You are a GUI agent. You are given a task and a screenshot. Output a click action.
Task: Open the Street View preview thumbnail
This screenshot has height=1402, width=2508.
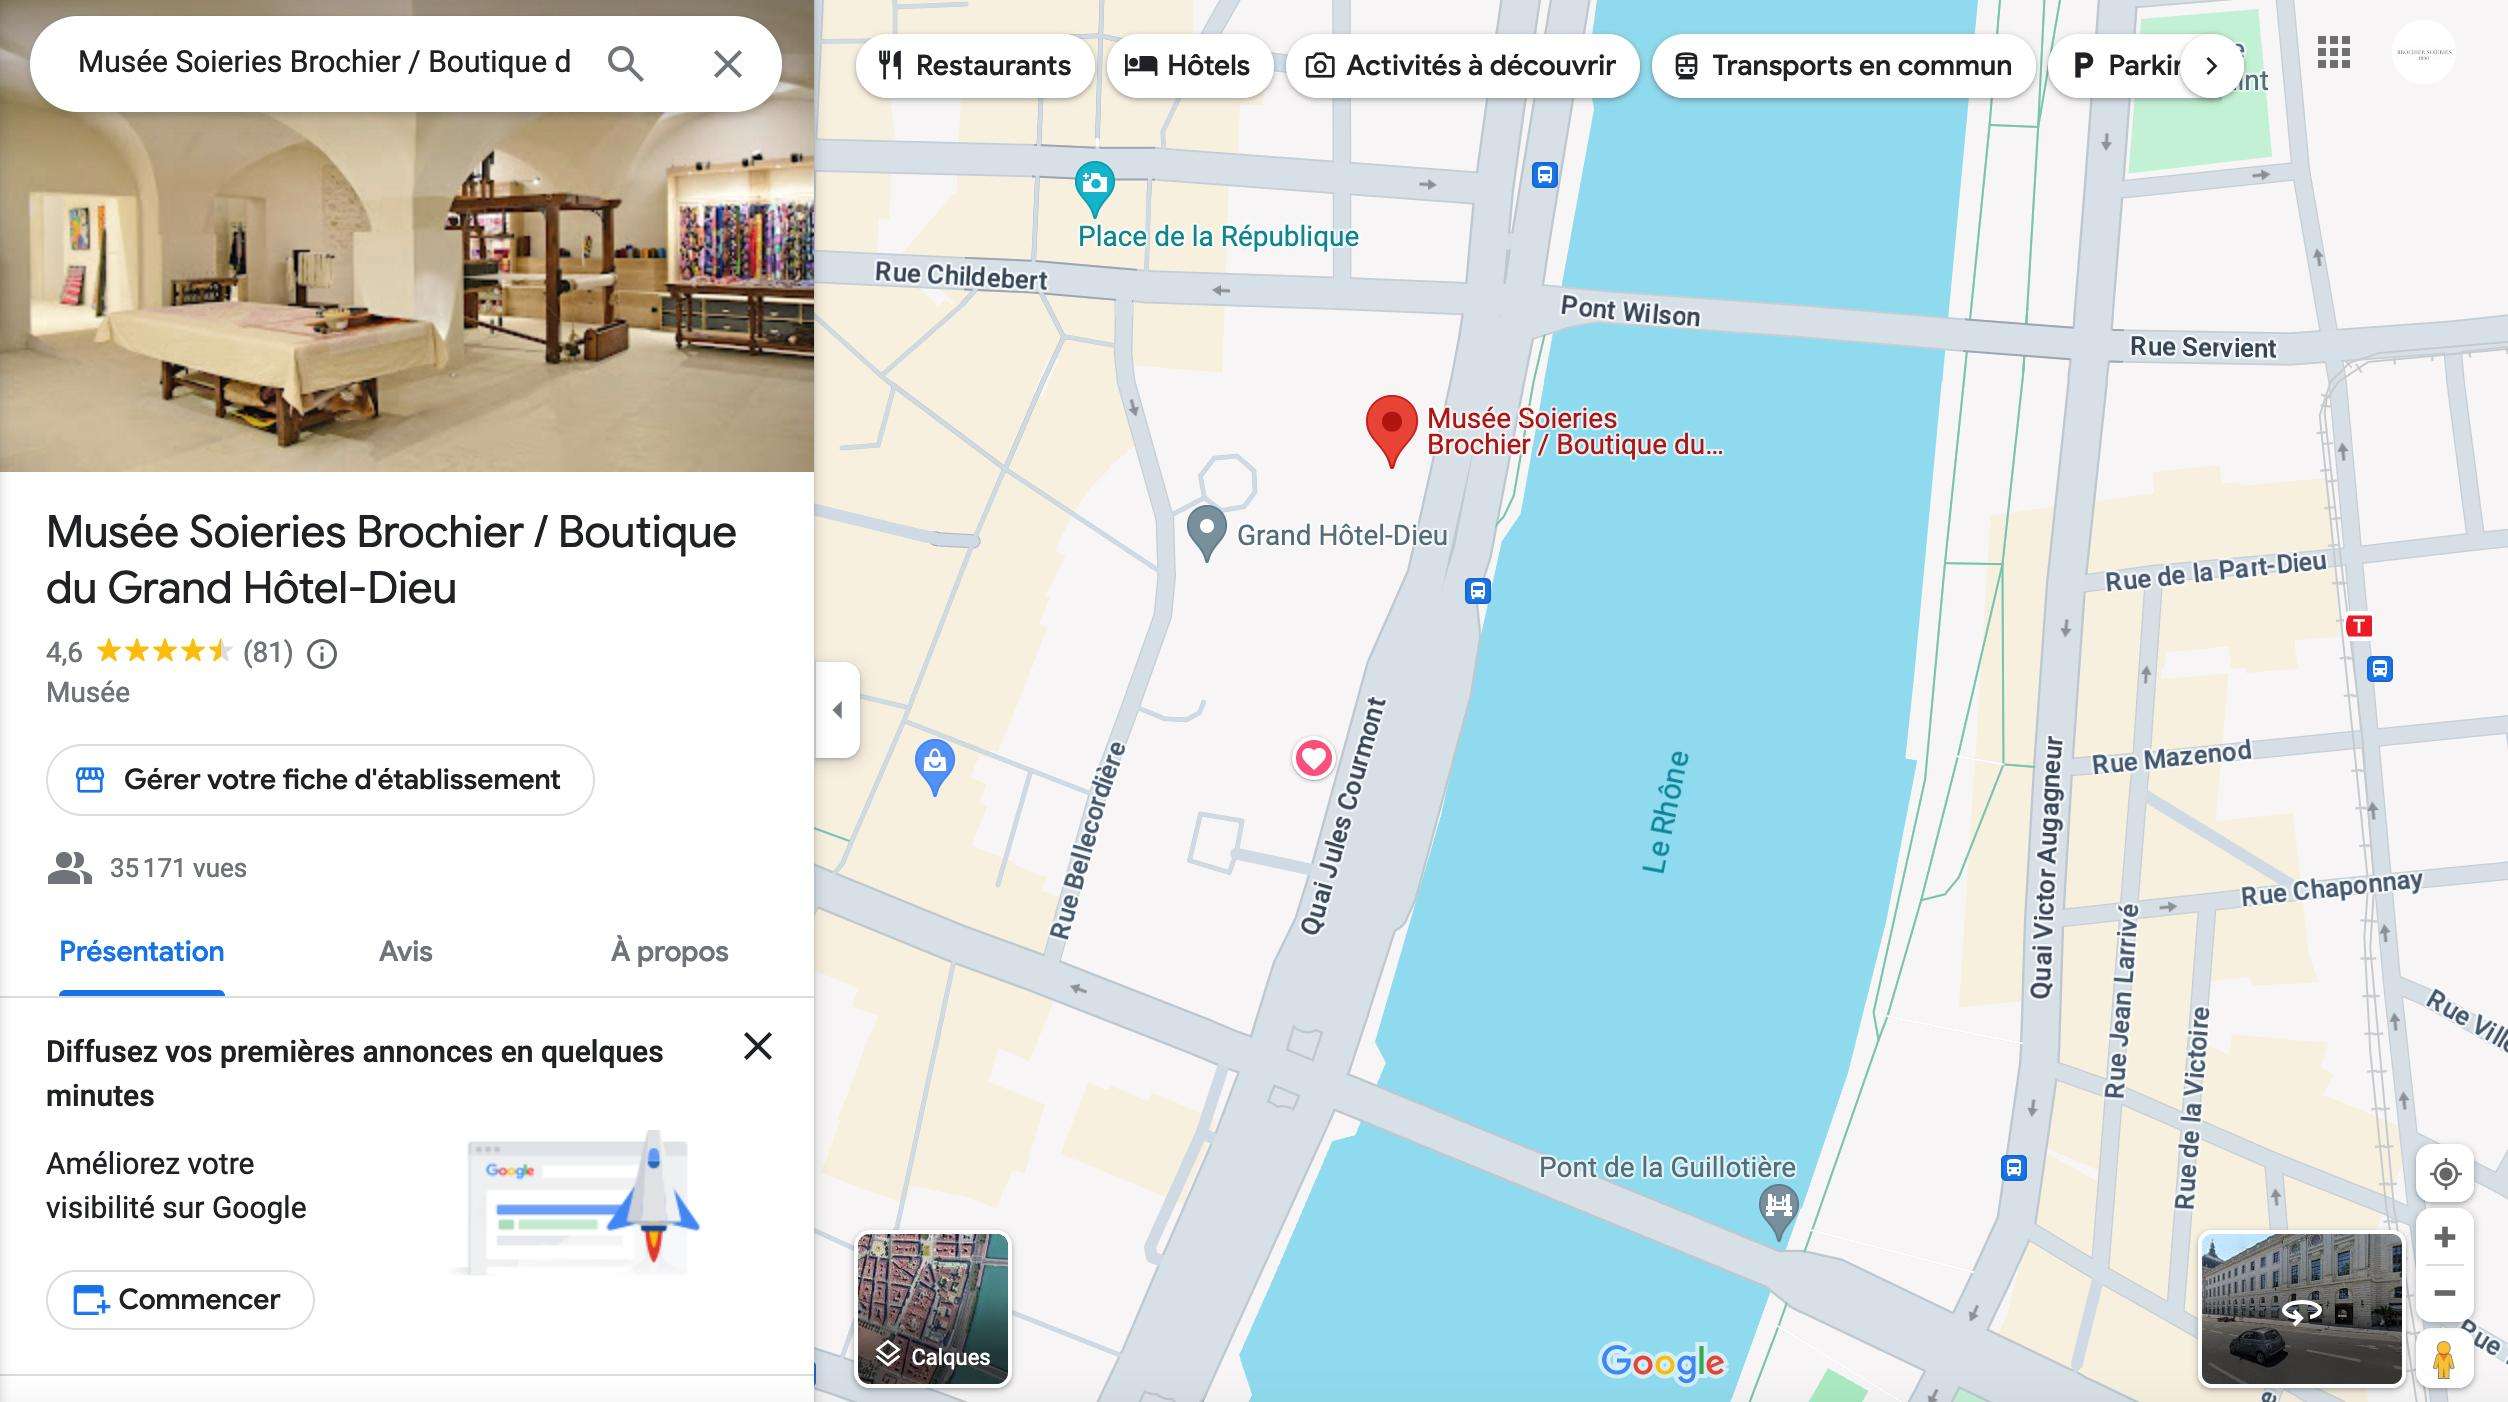tap(2301, 1309)
